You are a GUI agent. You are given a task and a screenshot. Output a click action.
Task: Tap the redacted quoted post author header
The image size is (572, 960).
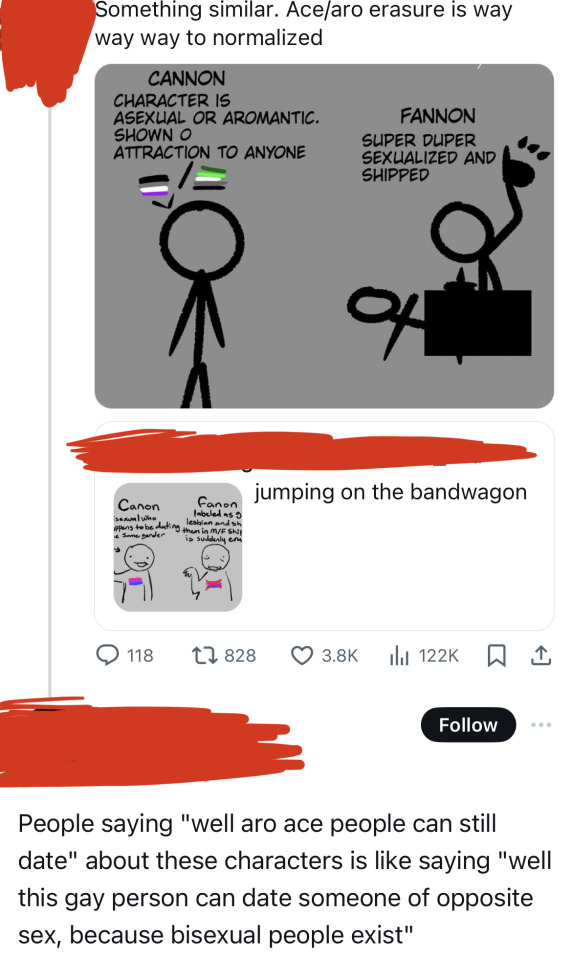[301, 452]
